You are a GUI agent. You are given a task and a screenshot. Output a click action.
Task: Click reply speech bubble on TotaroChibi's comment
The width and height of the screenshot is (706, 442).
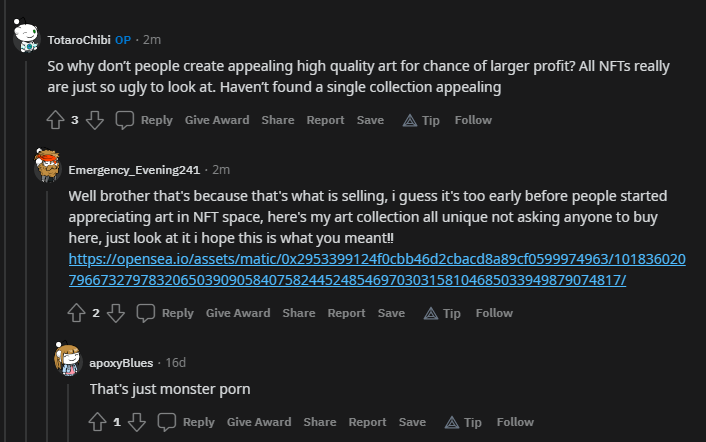[125, 120]
